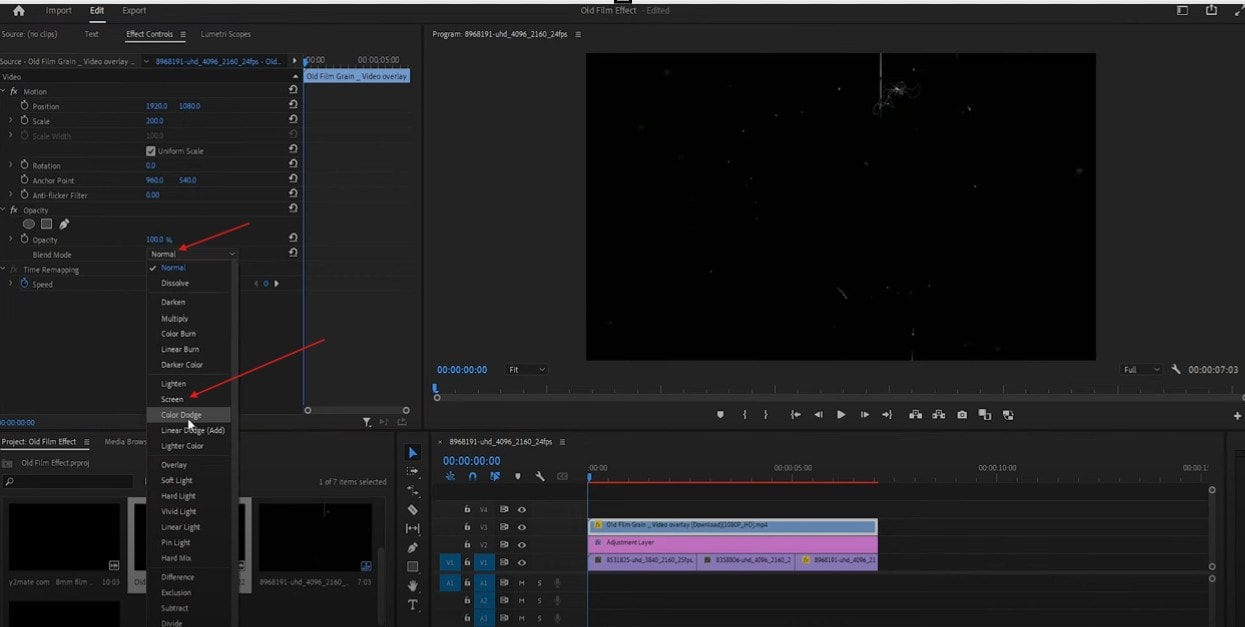Select the Razor tool in the toolbar
1245x627 pixels.
(413, 509)
